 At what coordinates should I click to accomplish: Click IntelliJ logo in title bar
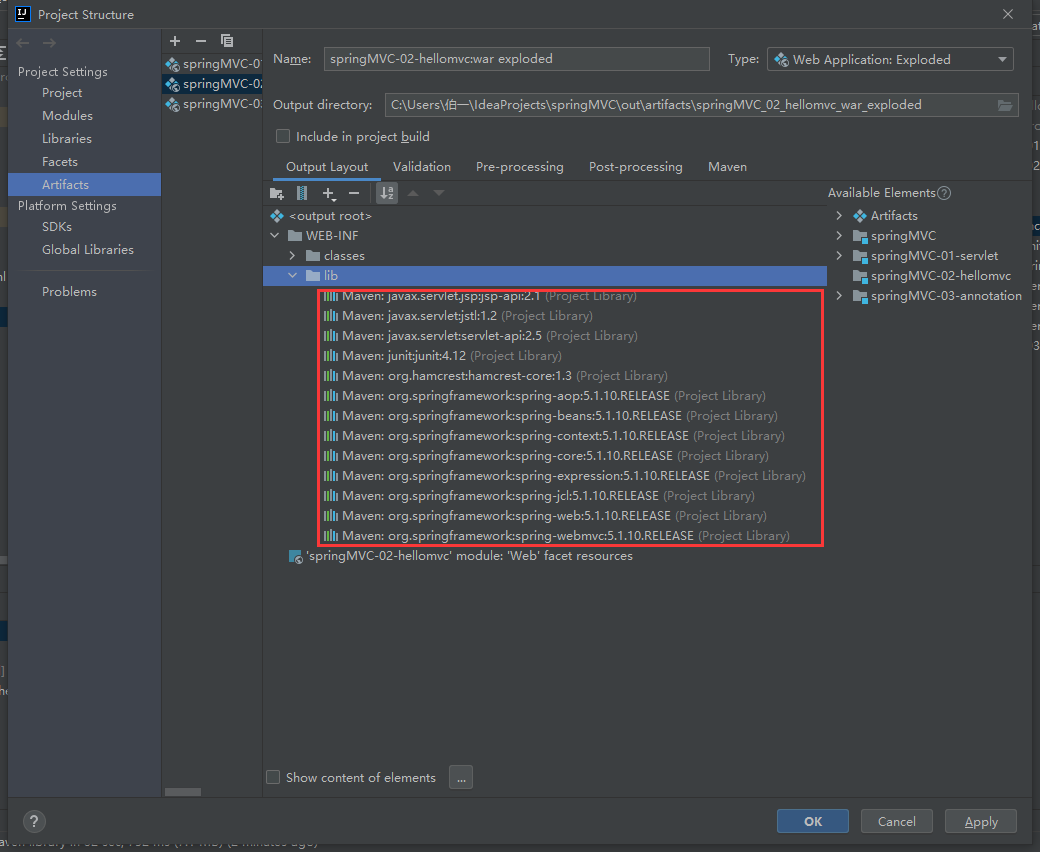[x=23, y=14]
